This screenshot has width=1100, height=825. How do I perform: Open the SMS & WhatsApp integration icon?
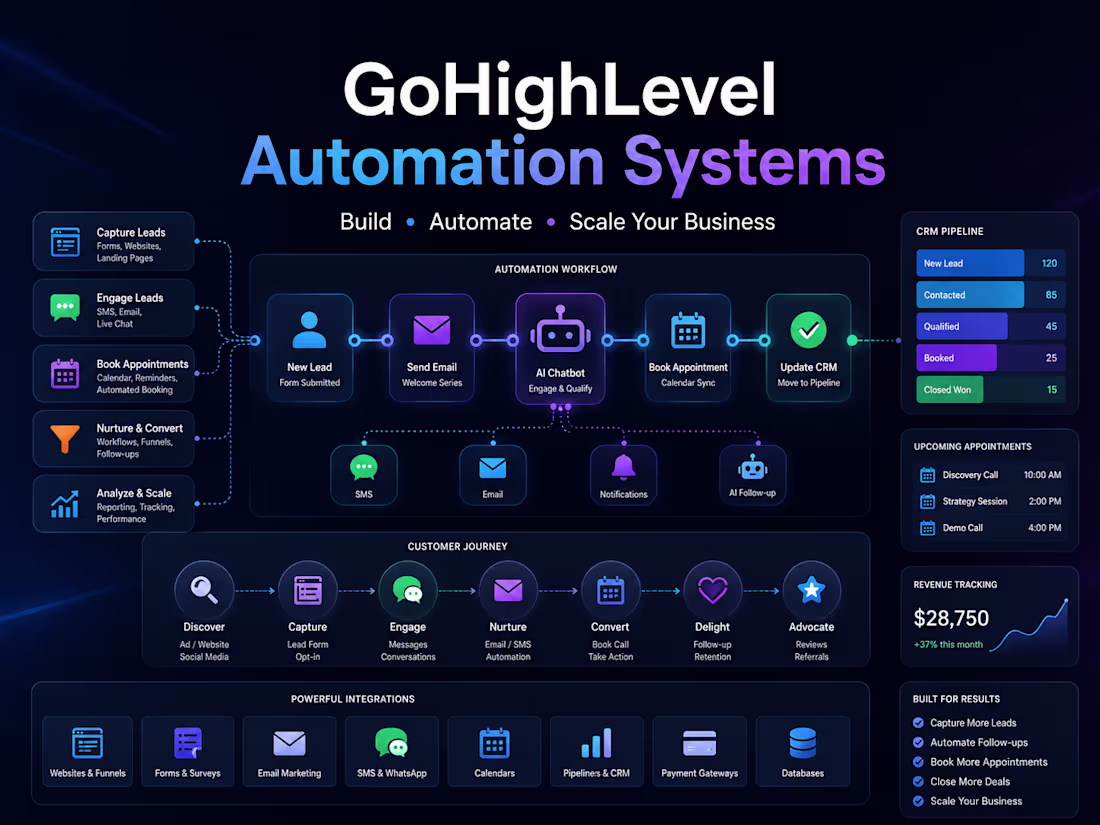pos(391,743)
